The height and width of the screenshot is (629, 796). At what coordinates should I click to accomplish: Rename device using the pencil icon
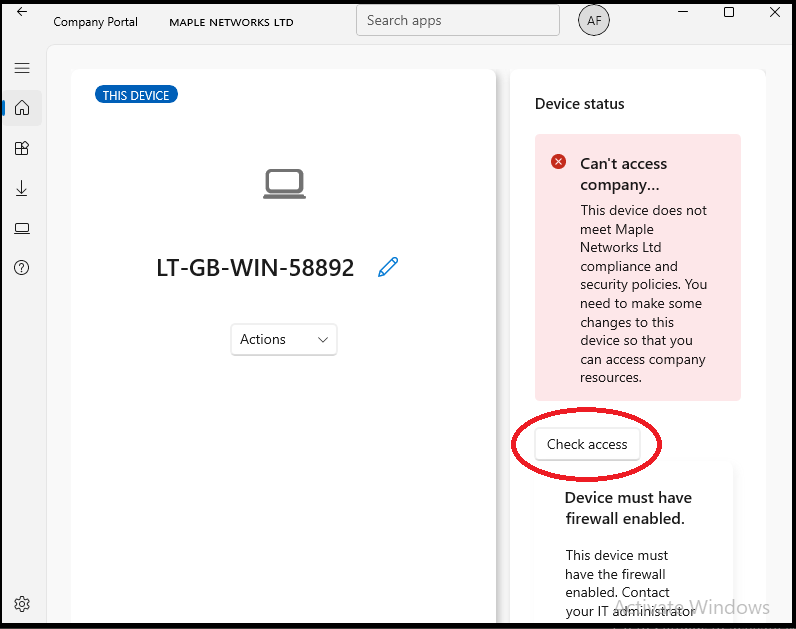coord(388,267)
